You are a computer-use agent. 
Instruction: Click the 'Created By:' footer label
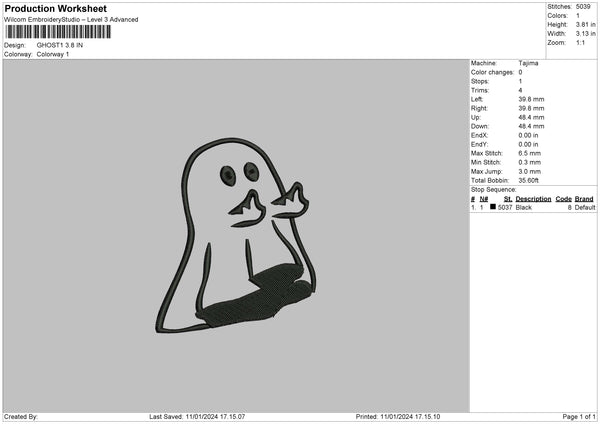(x=21, y=417)
